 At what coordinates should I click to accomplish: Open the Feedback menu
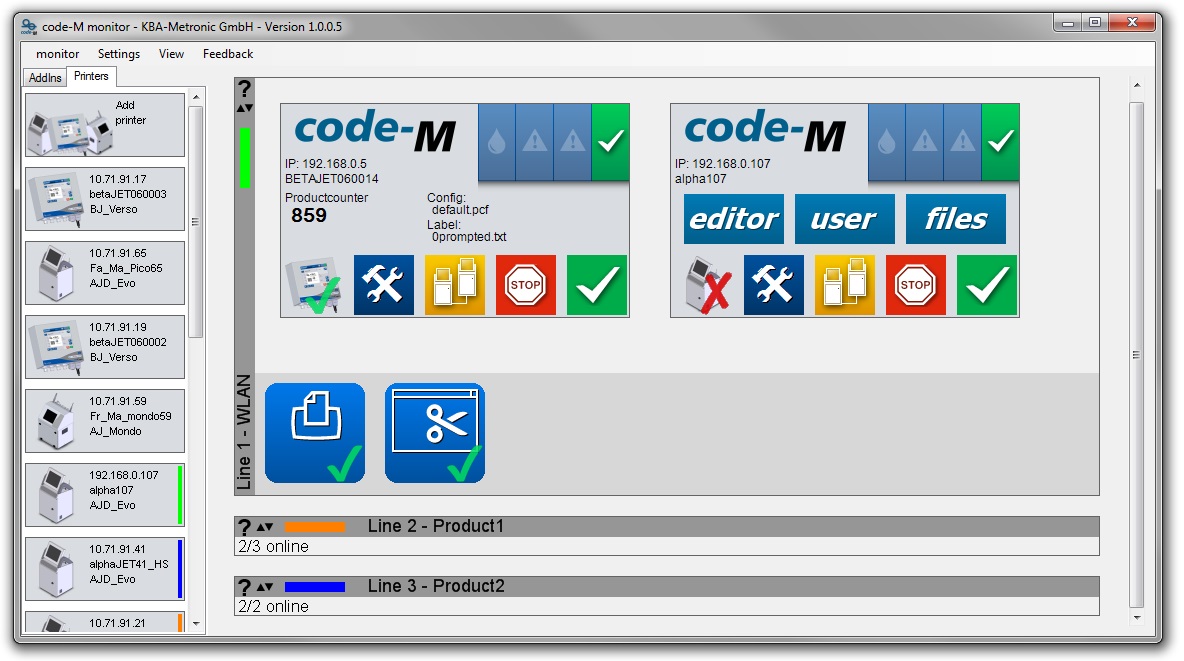227,54
